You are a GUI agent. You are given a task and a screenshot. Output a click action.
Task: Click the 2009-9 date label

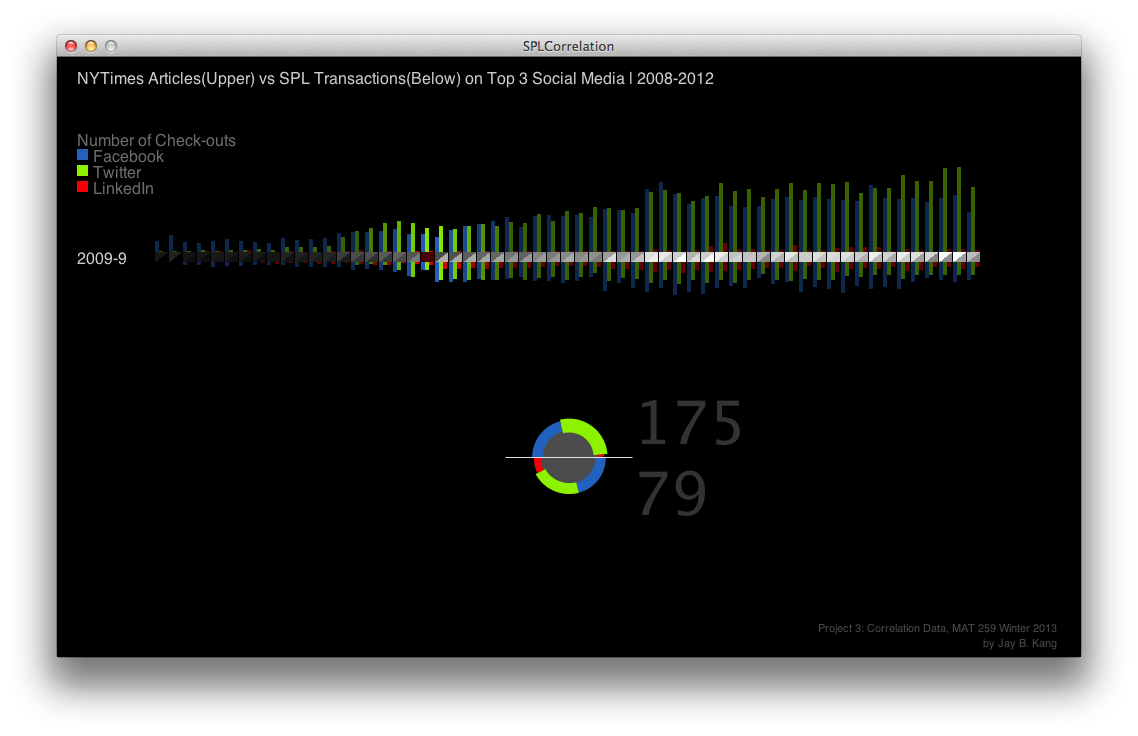pos(101,259)
